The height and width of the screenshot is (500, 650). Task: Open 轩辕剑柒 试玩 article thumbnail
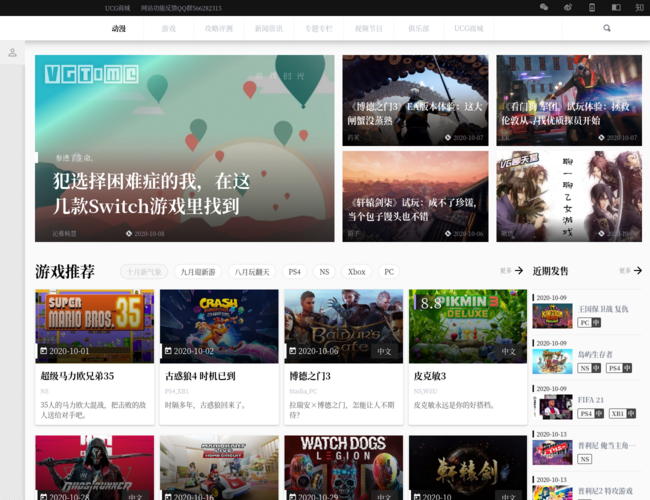(415, 197)
